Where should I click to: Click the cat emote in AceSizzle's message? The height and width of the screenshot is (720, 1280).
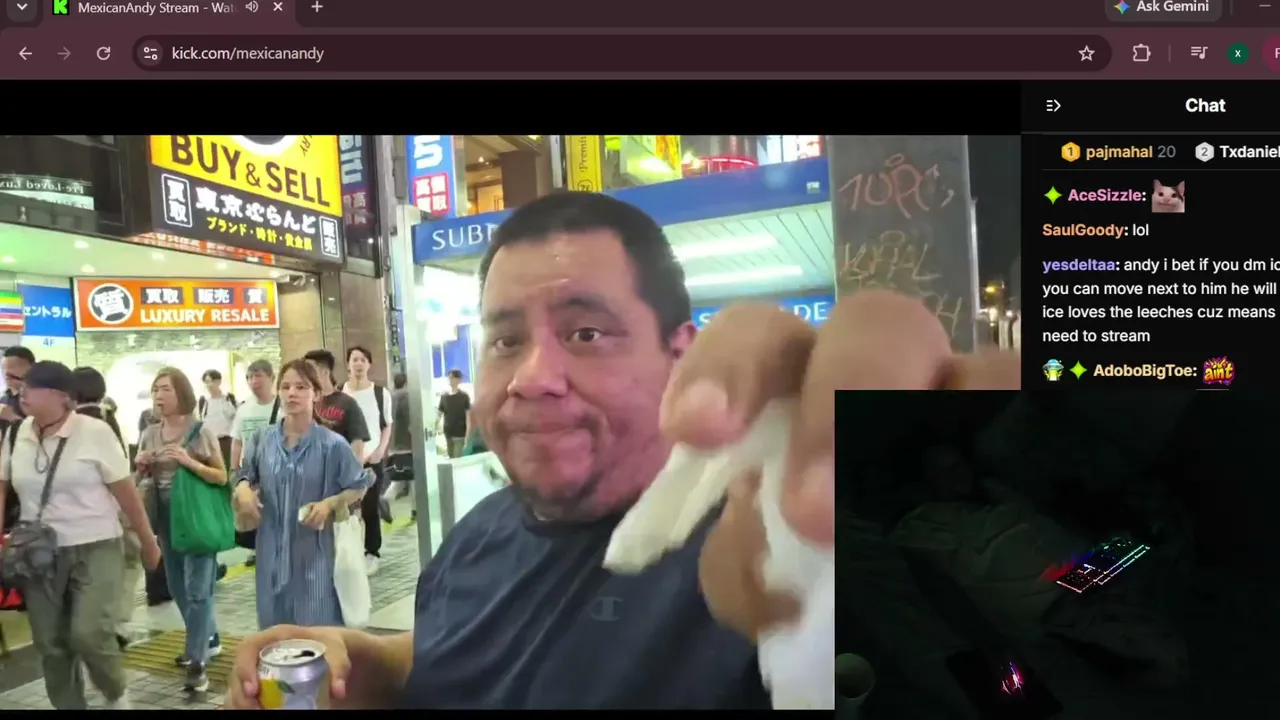[1168, 196]
